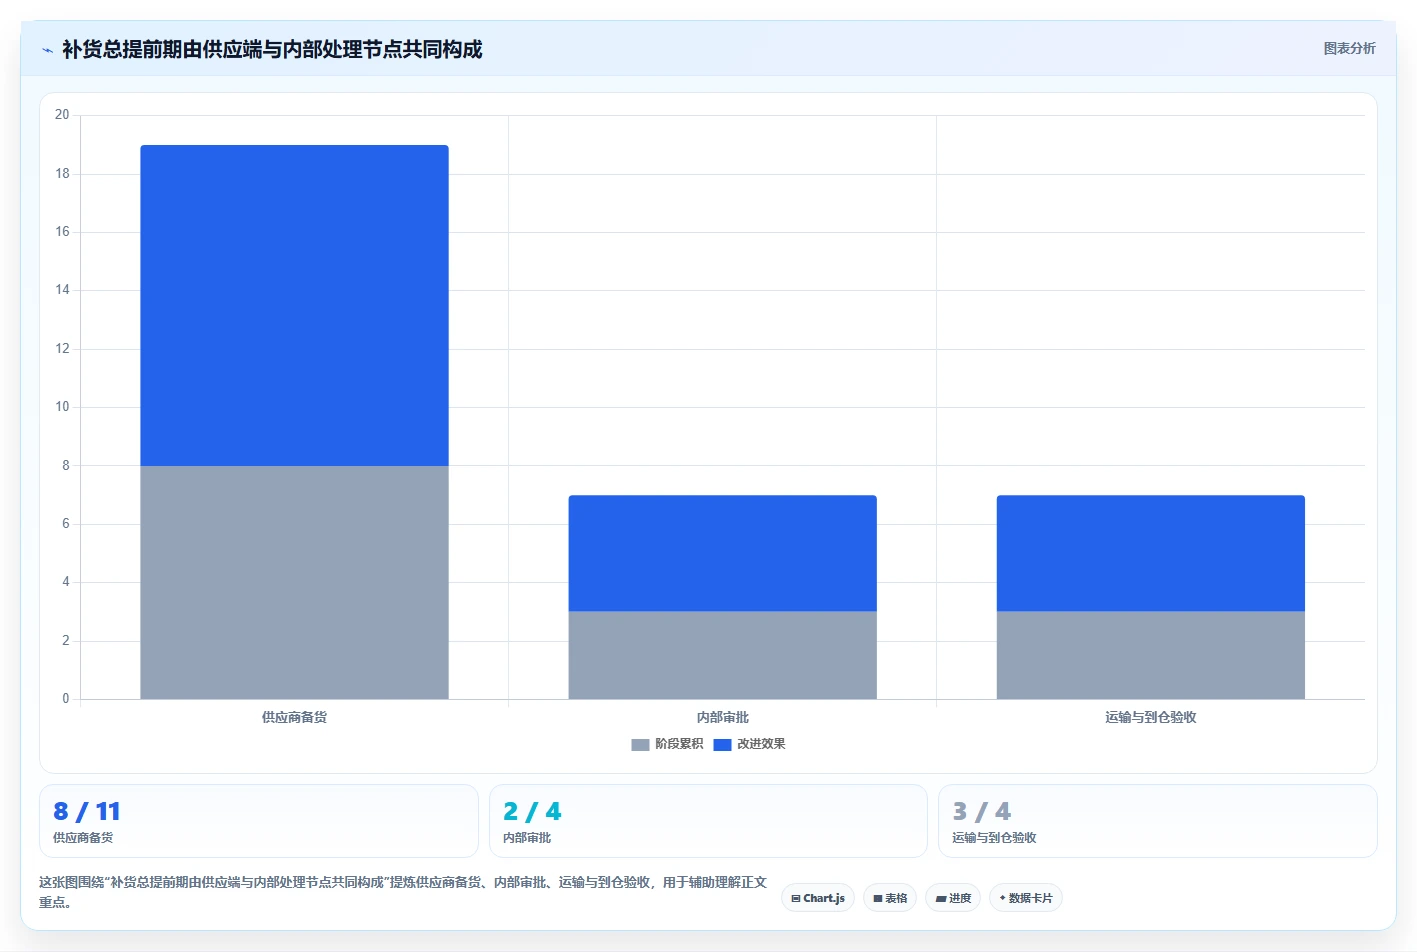Click the 供应商备货 x-axis label
This screenshot has height=952, width=1417.
pos(294,718)
